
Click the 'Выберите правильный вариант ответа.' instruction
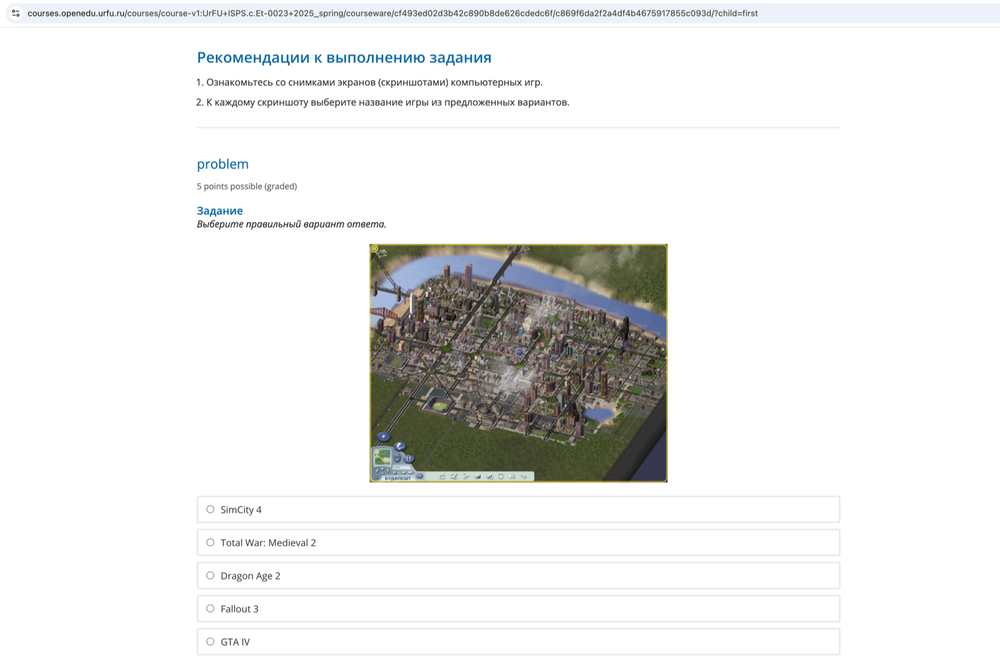(x=291, y=224)
